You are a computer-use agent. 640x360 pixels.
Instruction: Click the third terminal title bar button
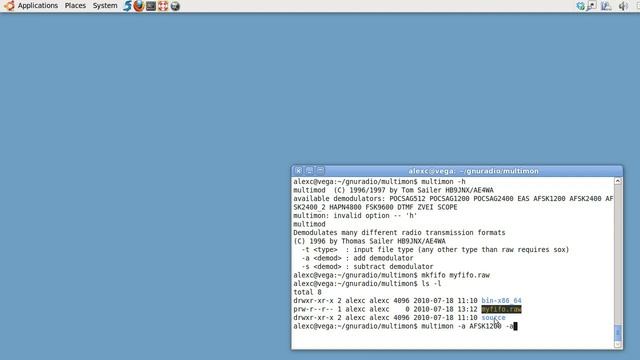pyautogui.click(x=320, y=171)
